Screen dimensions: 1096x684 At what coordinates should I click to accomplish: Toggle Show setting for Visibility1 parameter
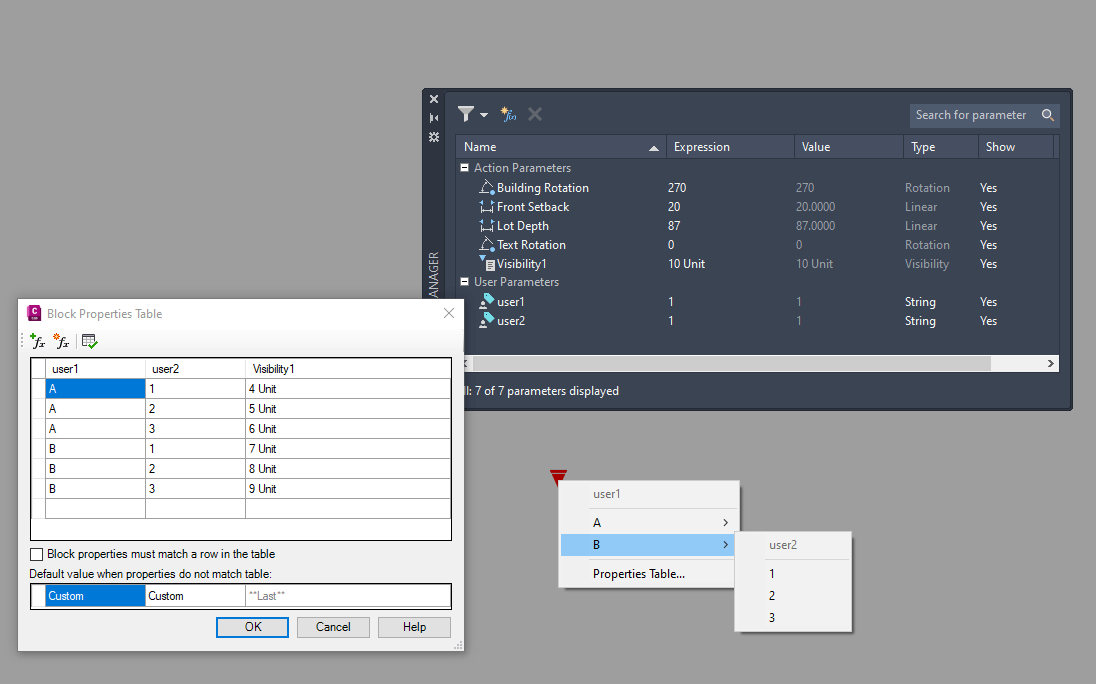pos(988,263)
